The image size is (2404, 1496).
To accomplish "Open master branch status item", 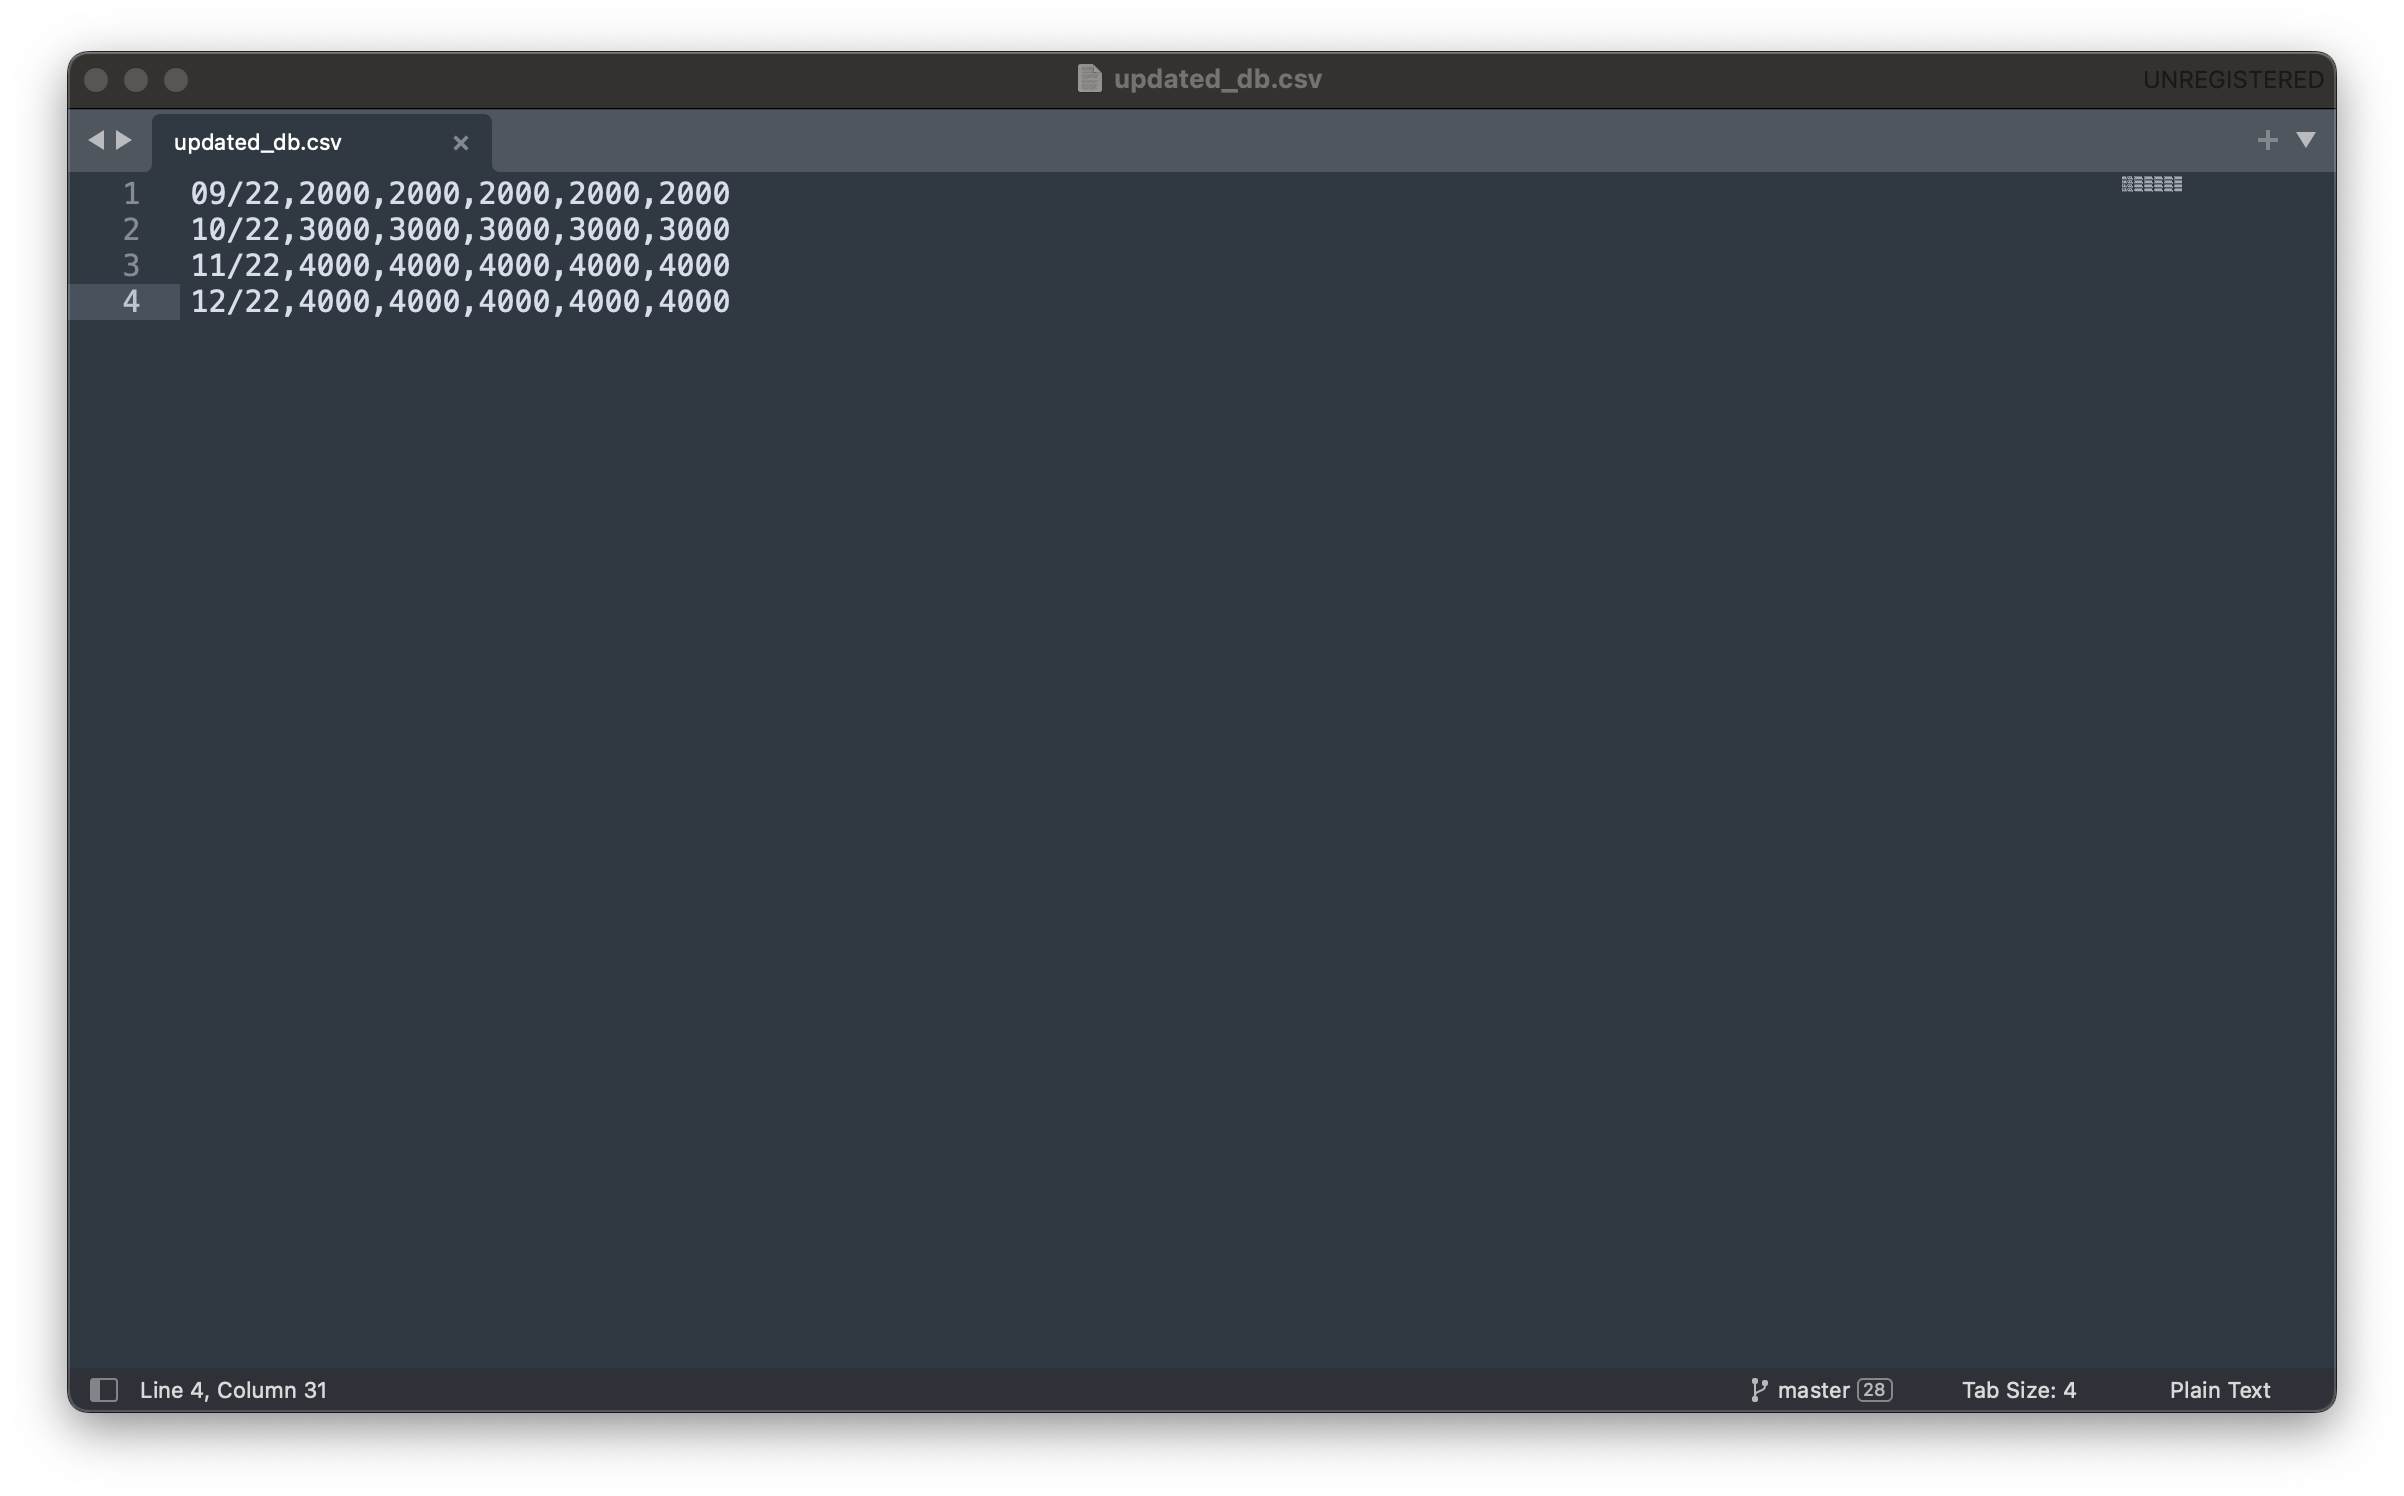I will (1813, 1390).
